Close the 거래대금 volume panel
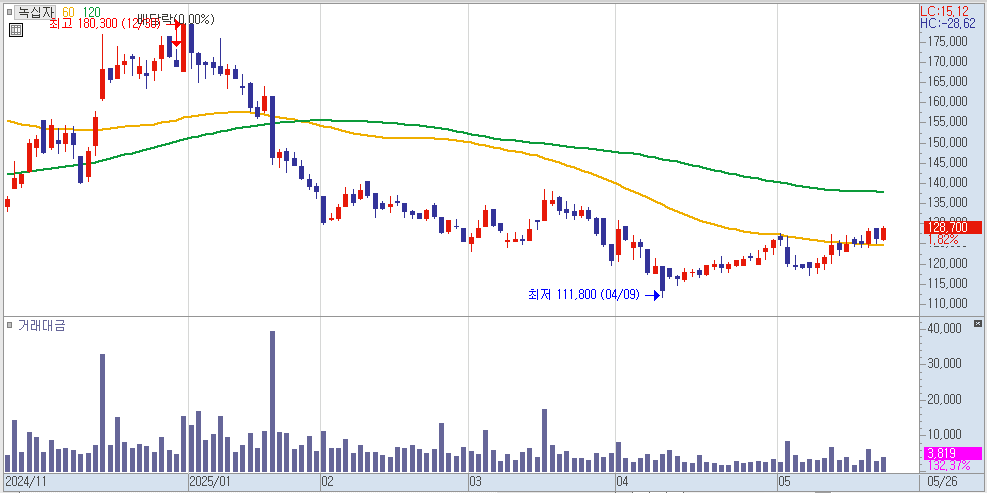This screenshot has width=987, height=493. (x=978, y=323)
